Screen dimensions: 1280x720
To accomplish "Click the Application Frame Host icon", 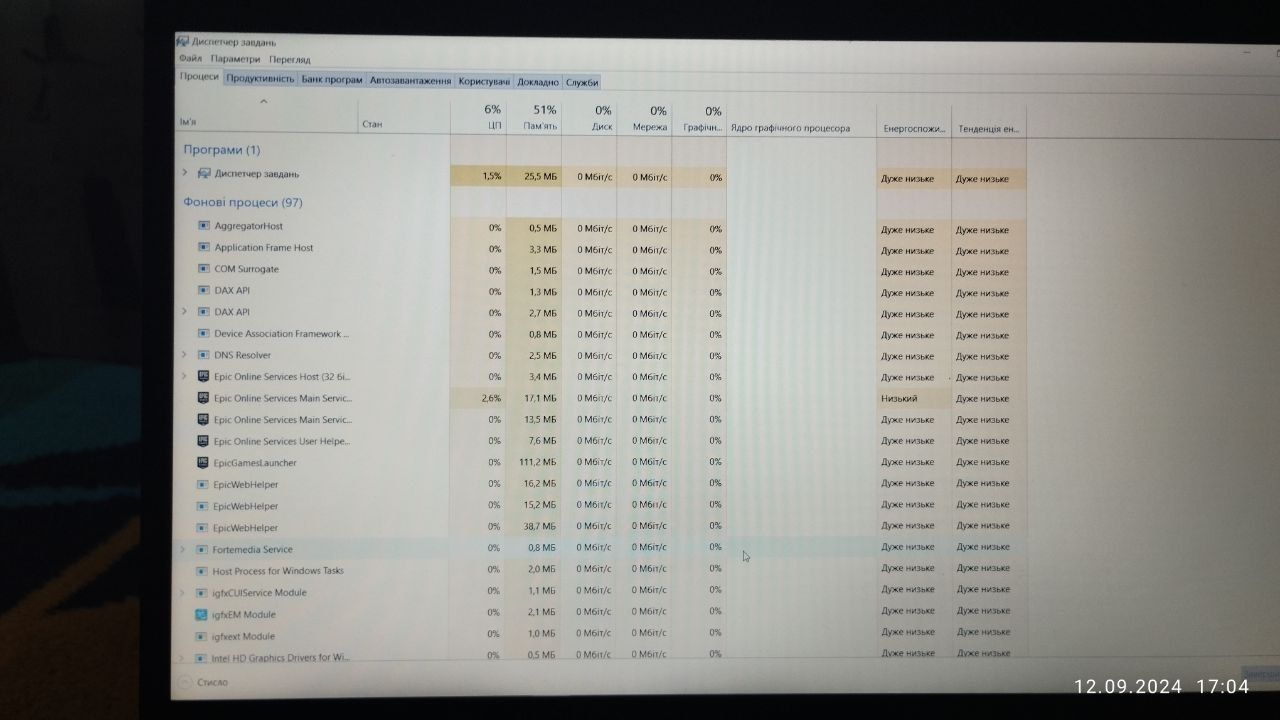I will [x=204, y=247].
